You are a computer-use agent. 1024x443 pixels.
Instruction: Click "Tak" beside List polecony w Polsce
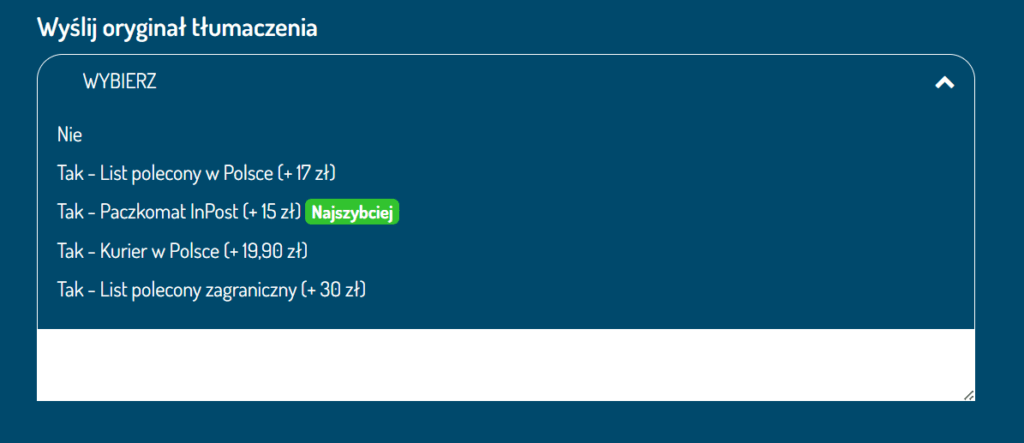point(69,173)
